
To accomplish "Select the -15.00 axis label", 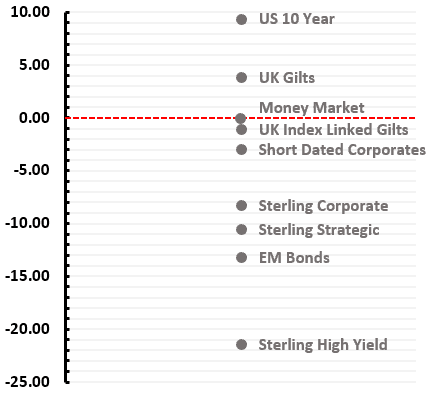I will (27, 276).
